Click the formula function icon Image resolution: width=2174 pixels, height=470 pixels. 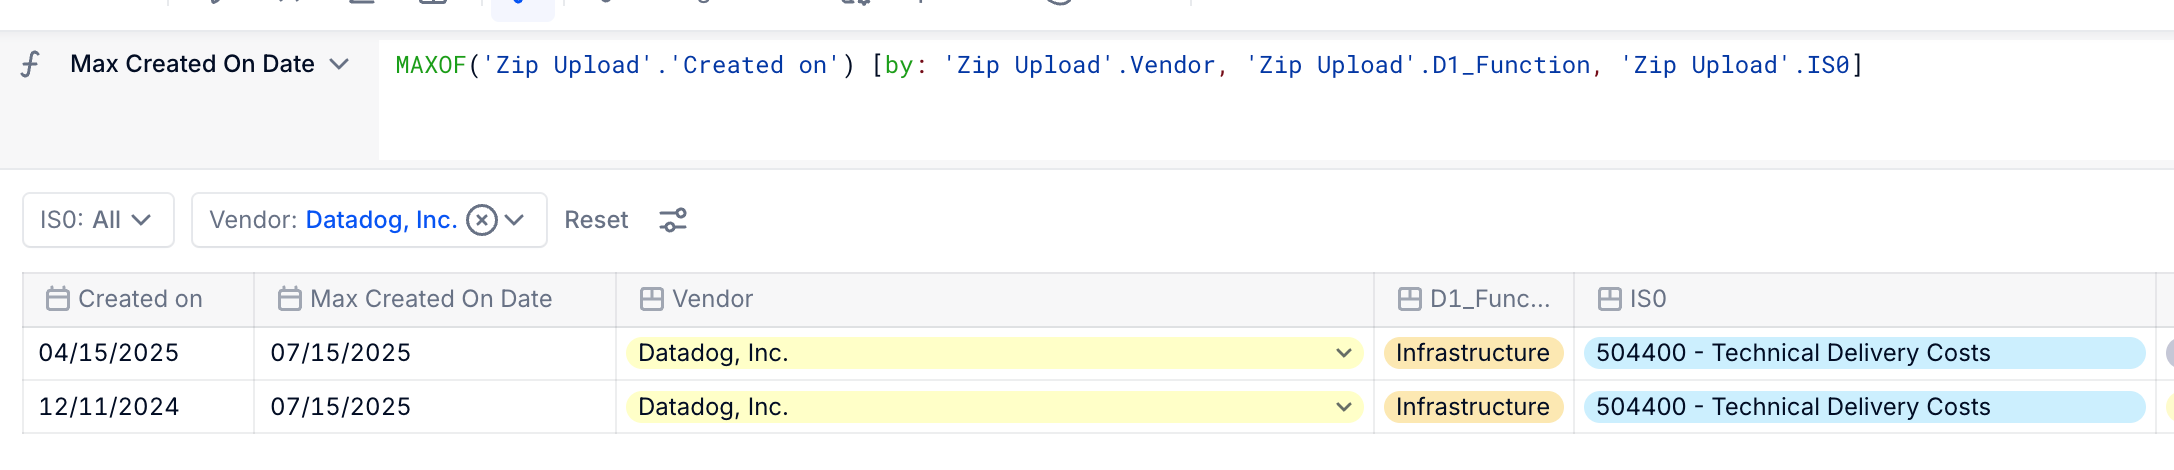pos(31,65)
